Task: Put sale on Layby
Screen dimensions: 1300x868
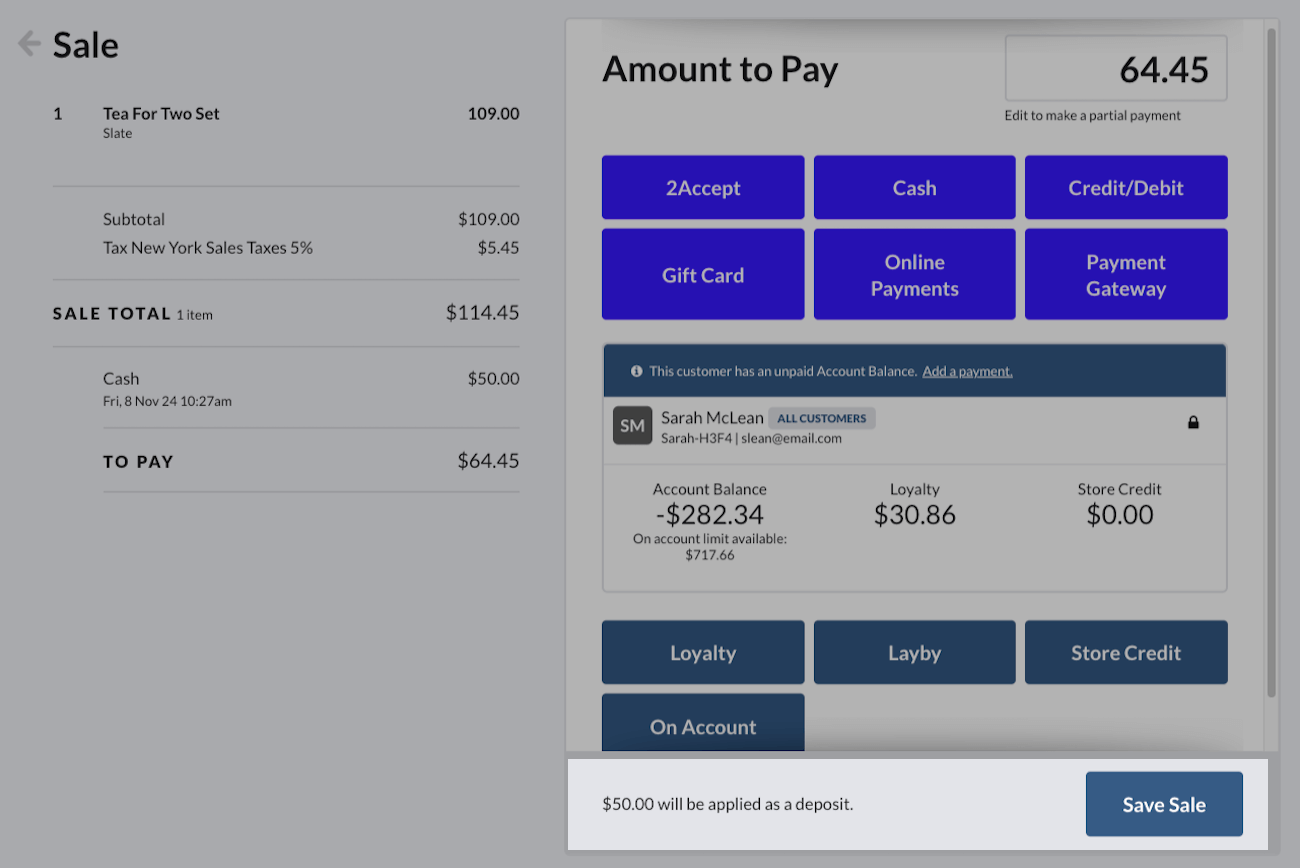Action: click(914, 653)
